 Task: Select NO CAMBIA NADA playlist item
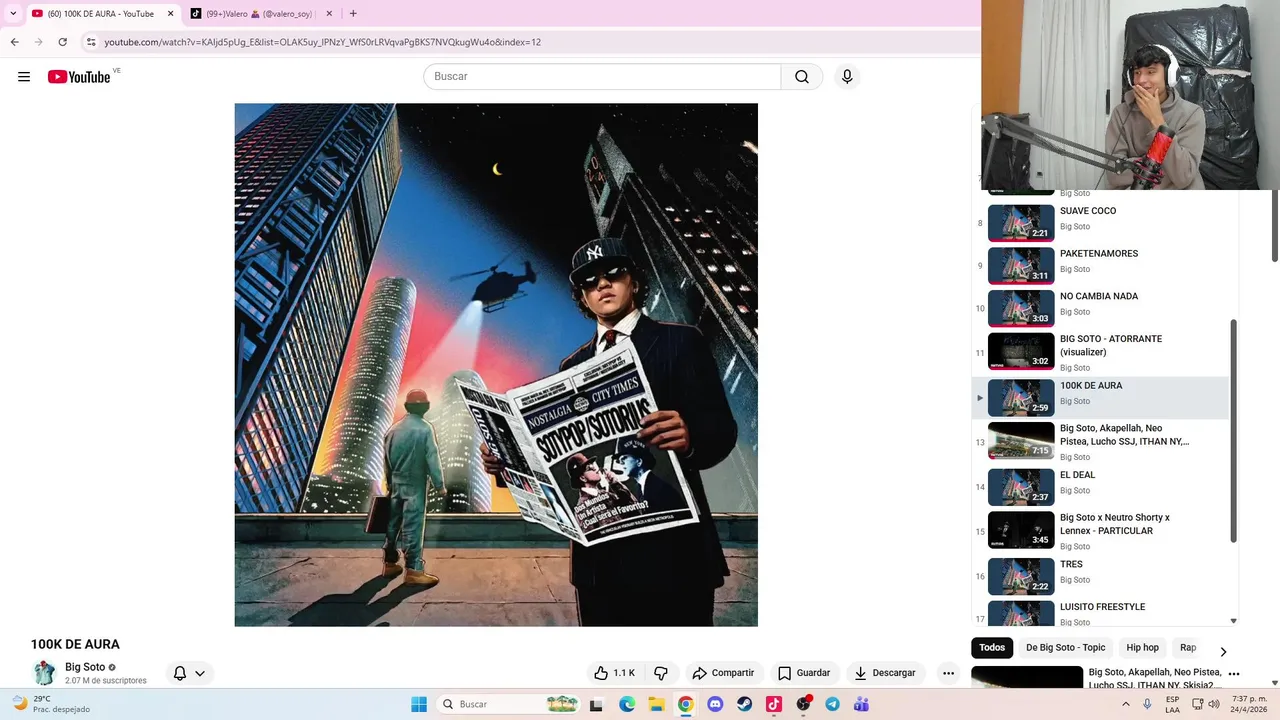pos(1100,308)
